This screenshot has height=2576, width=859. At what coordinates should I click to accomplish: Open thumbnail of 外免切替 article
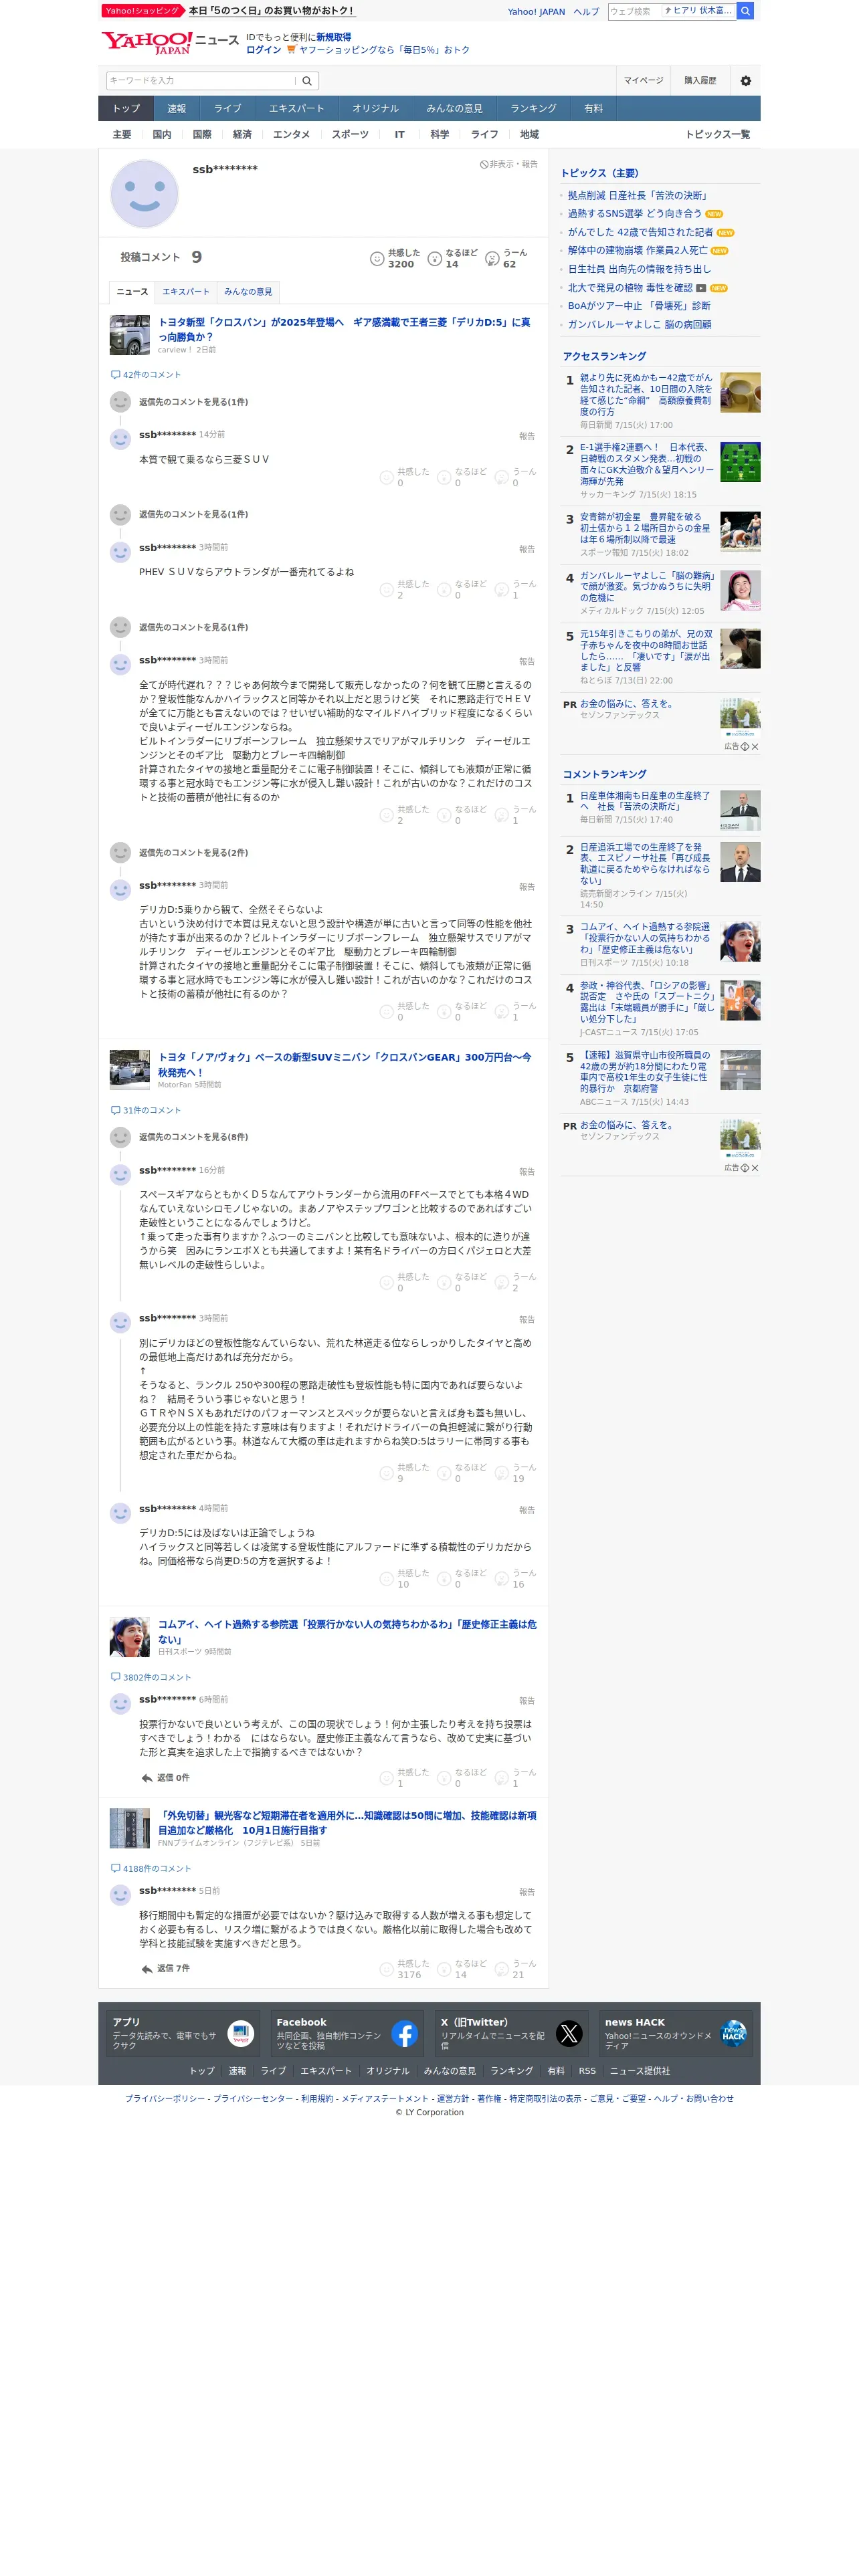point(129,1828)
